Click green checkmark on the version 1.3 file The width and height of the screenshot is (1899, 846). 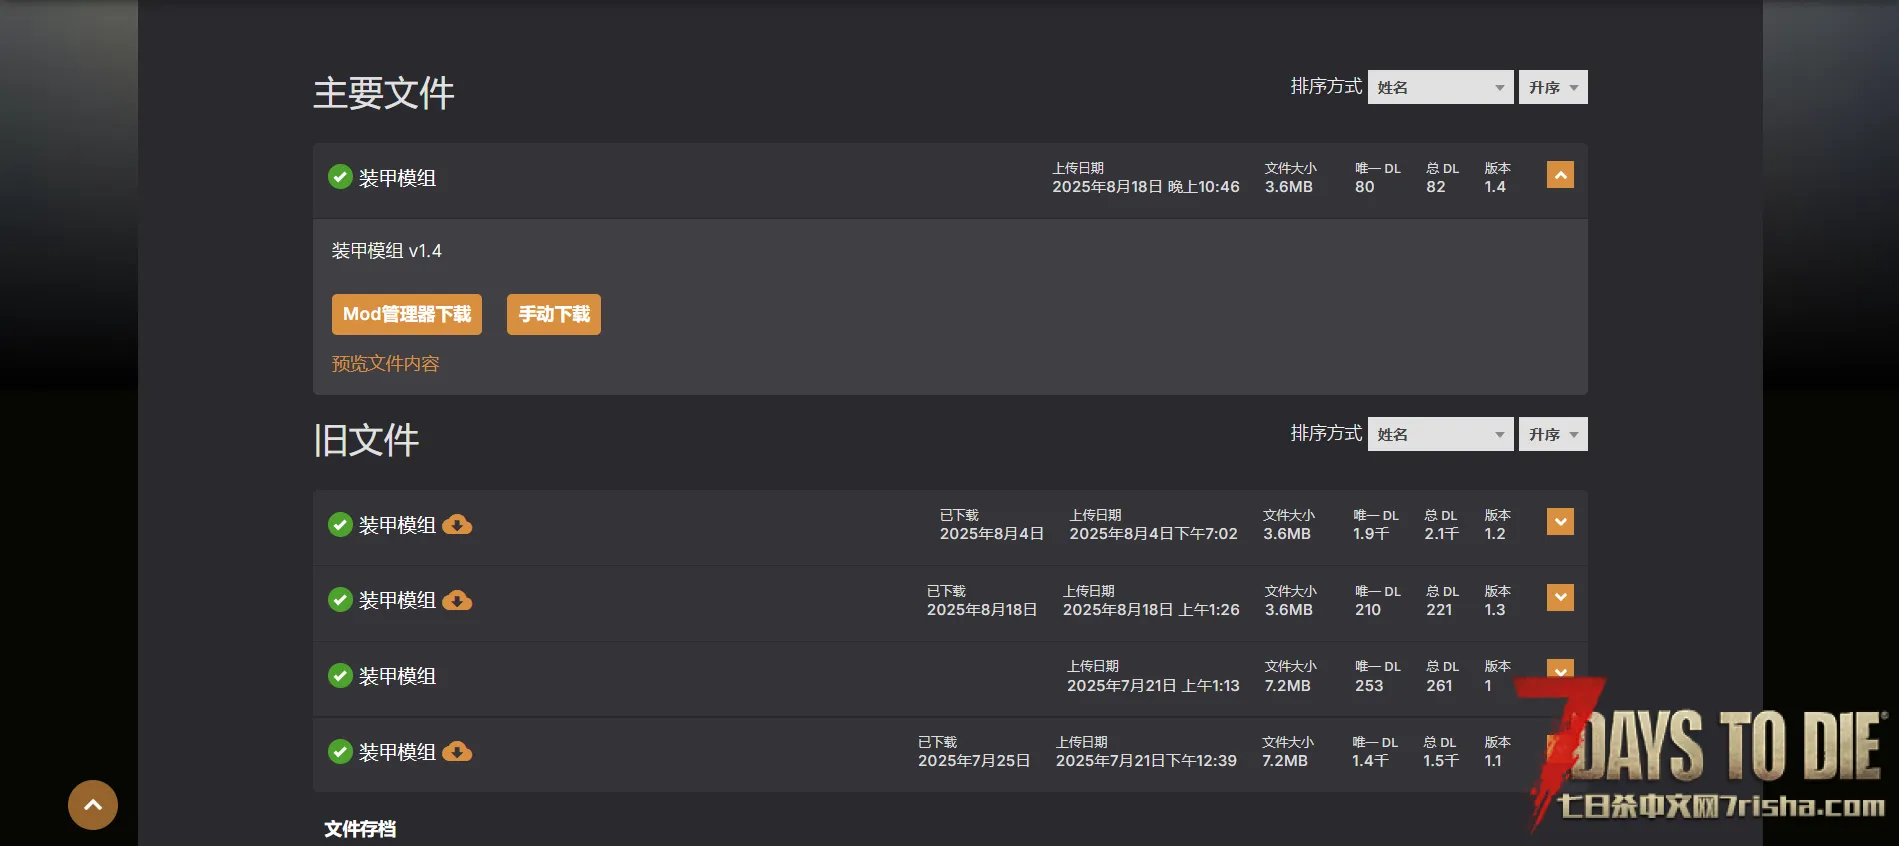(340, 600)
